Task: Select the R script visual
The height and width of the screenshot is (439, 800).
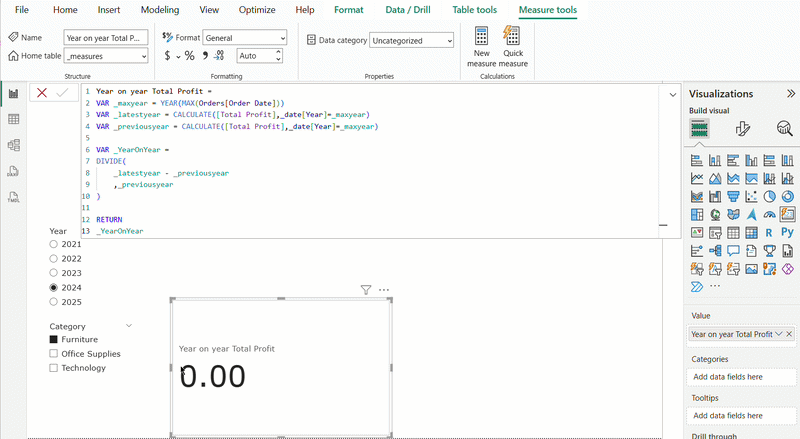Action: click(x=769, y=233)
